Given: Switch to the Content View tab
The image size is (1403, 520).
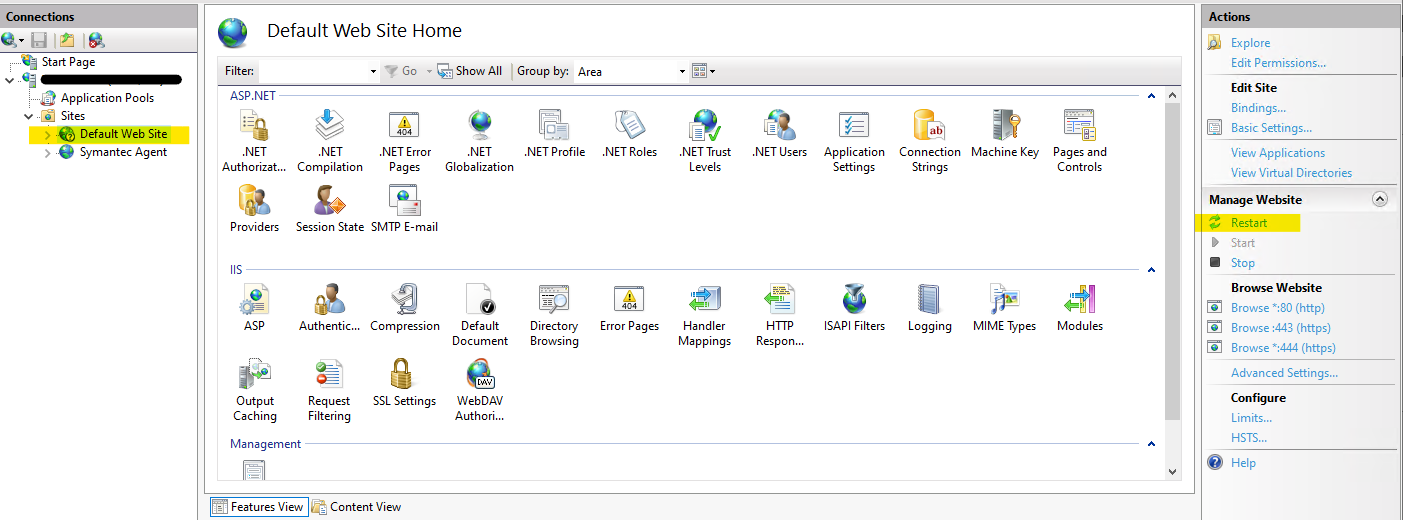Looking at the screenshot, I should click(356, 507).
